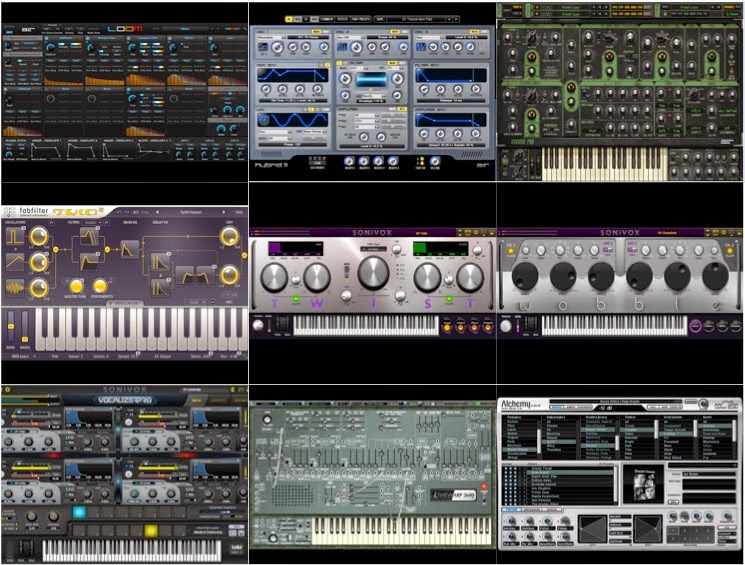Toggle OSC 3 ON button in Hybrid 3

(x=473, y=32)
